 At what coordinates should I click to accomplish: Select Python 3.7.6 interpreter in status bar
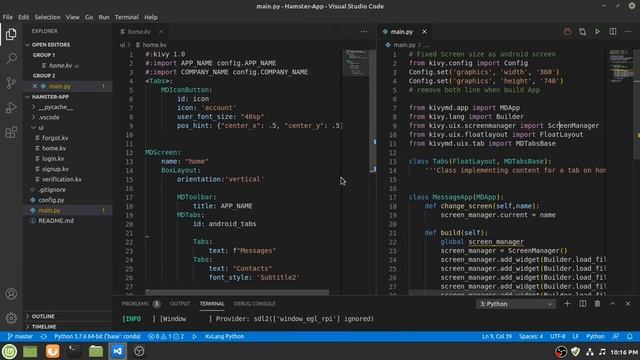click(x=98, y=336)
